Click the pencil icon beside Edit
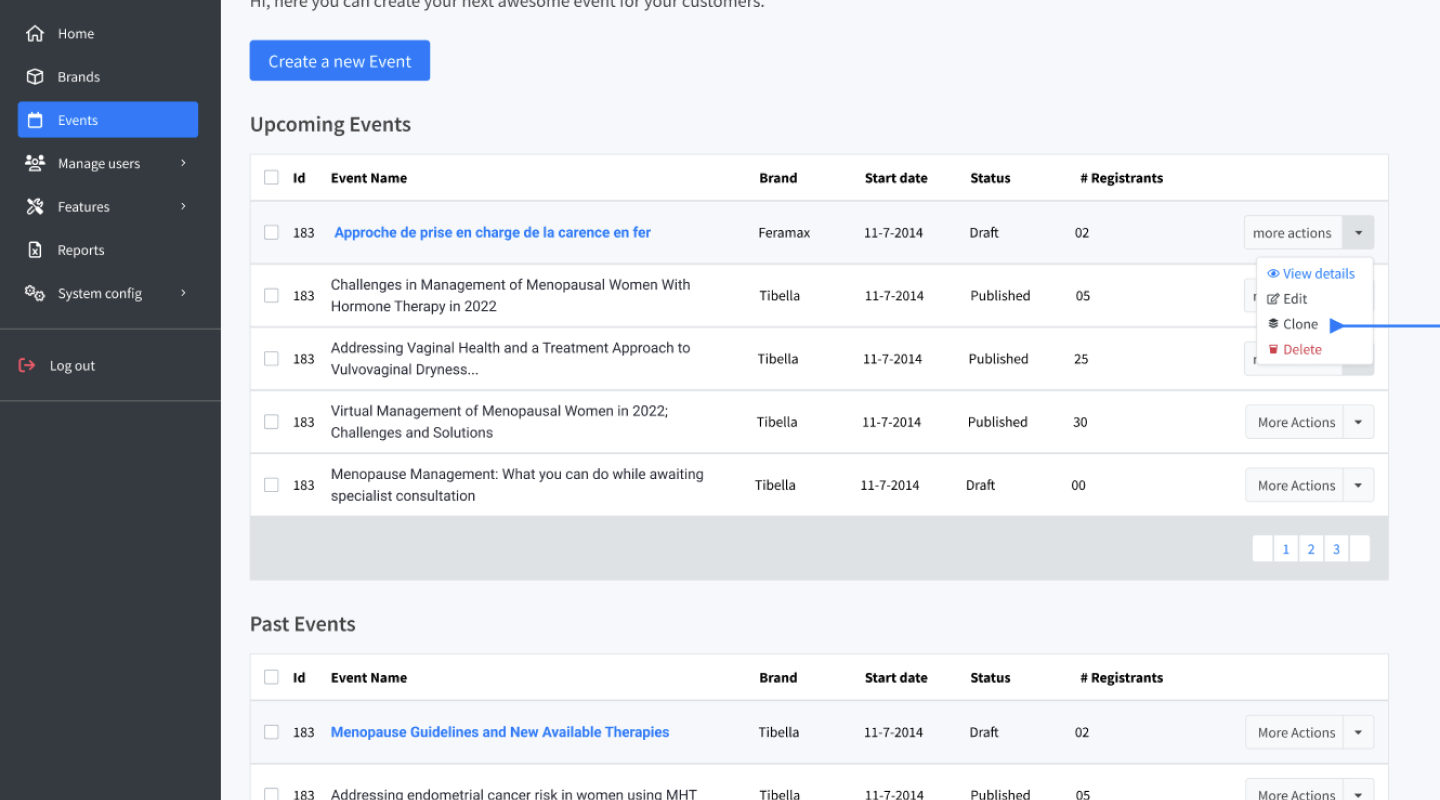 (x=1273, y=299)
